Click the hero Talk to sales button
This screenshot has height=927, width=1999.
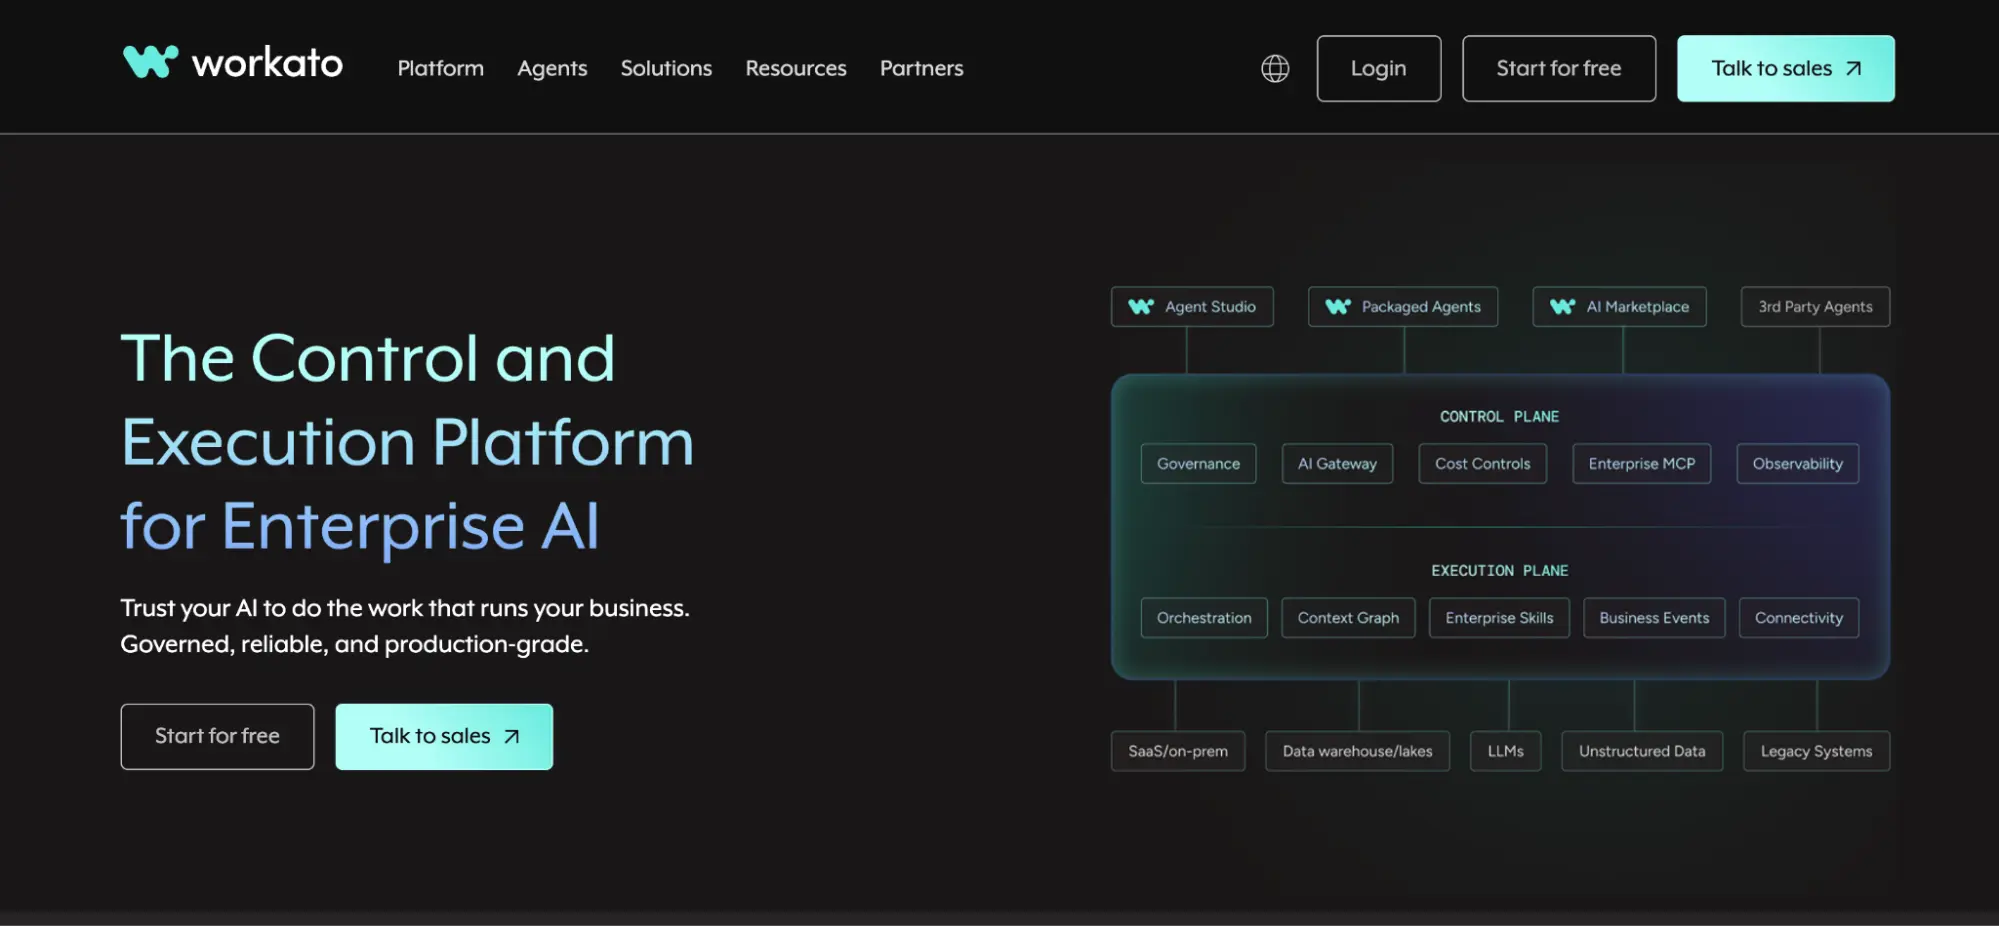(444, 737)
